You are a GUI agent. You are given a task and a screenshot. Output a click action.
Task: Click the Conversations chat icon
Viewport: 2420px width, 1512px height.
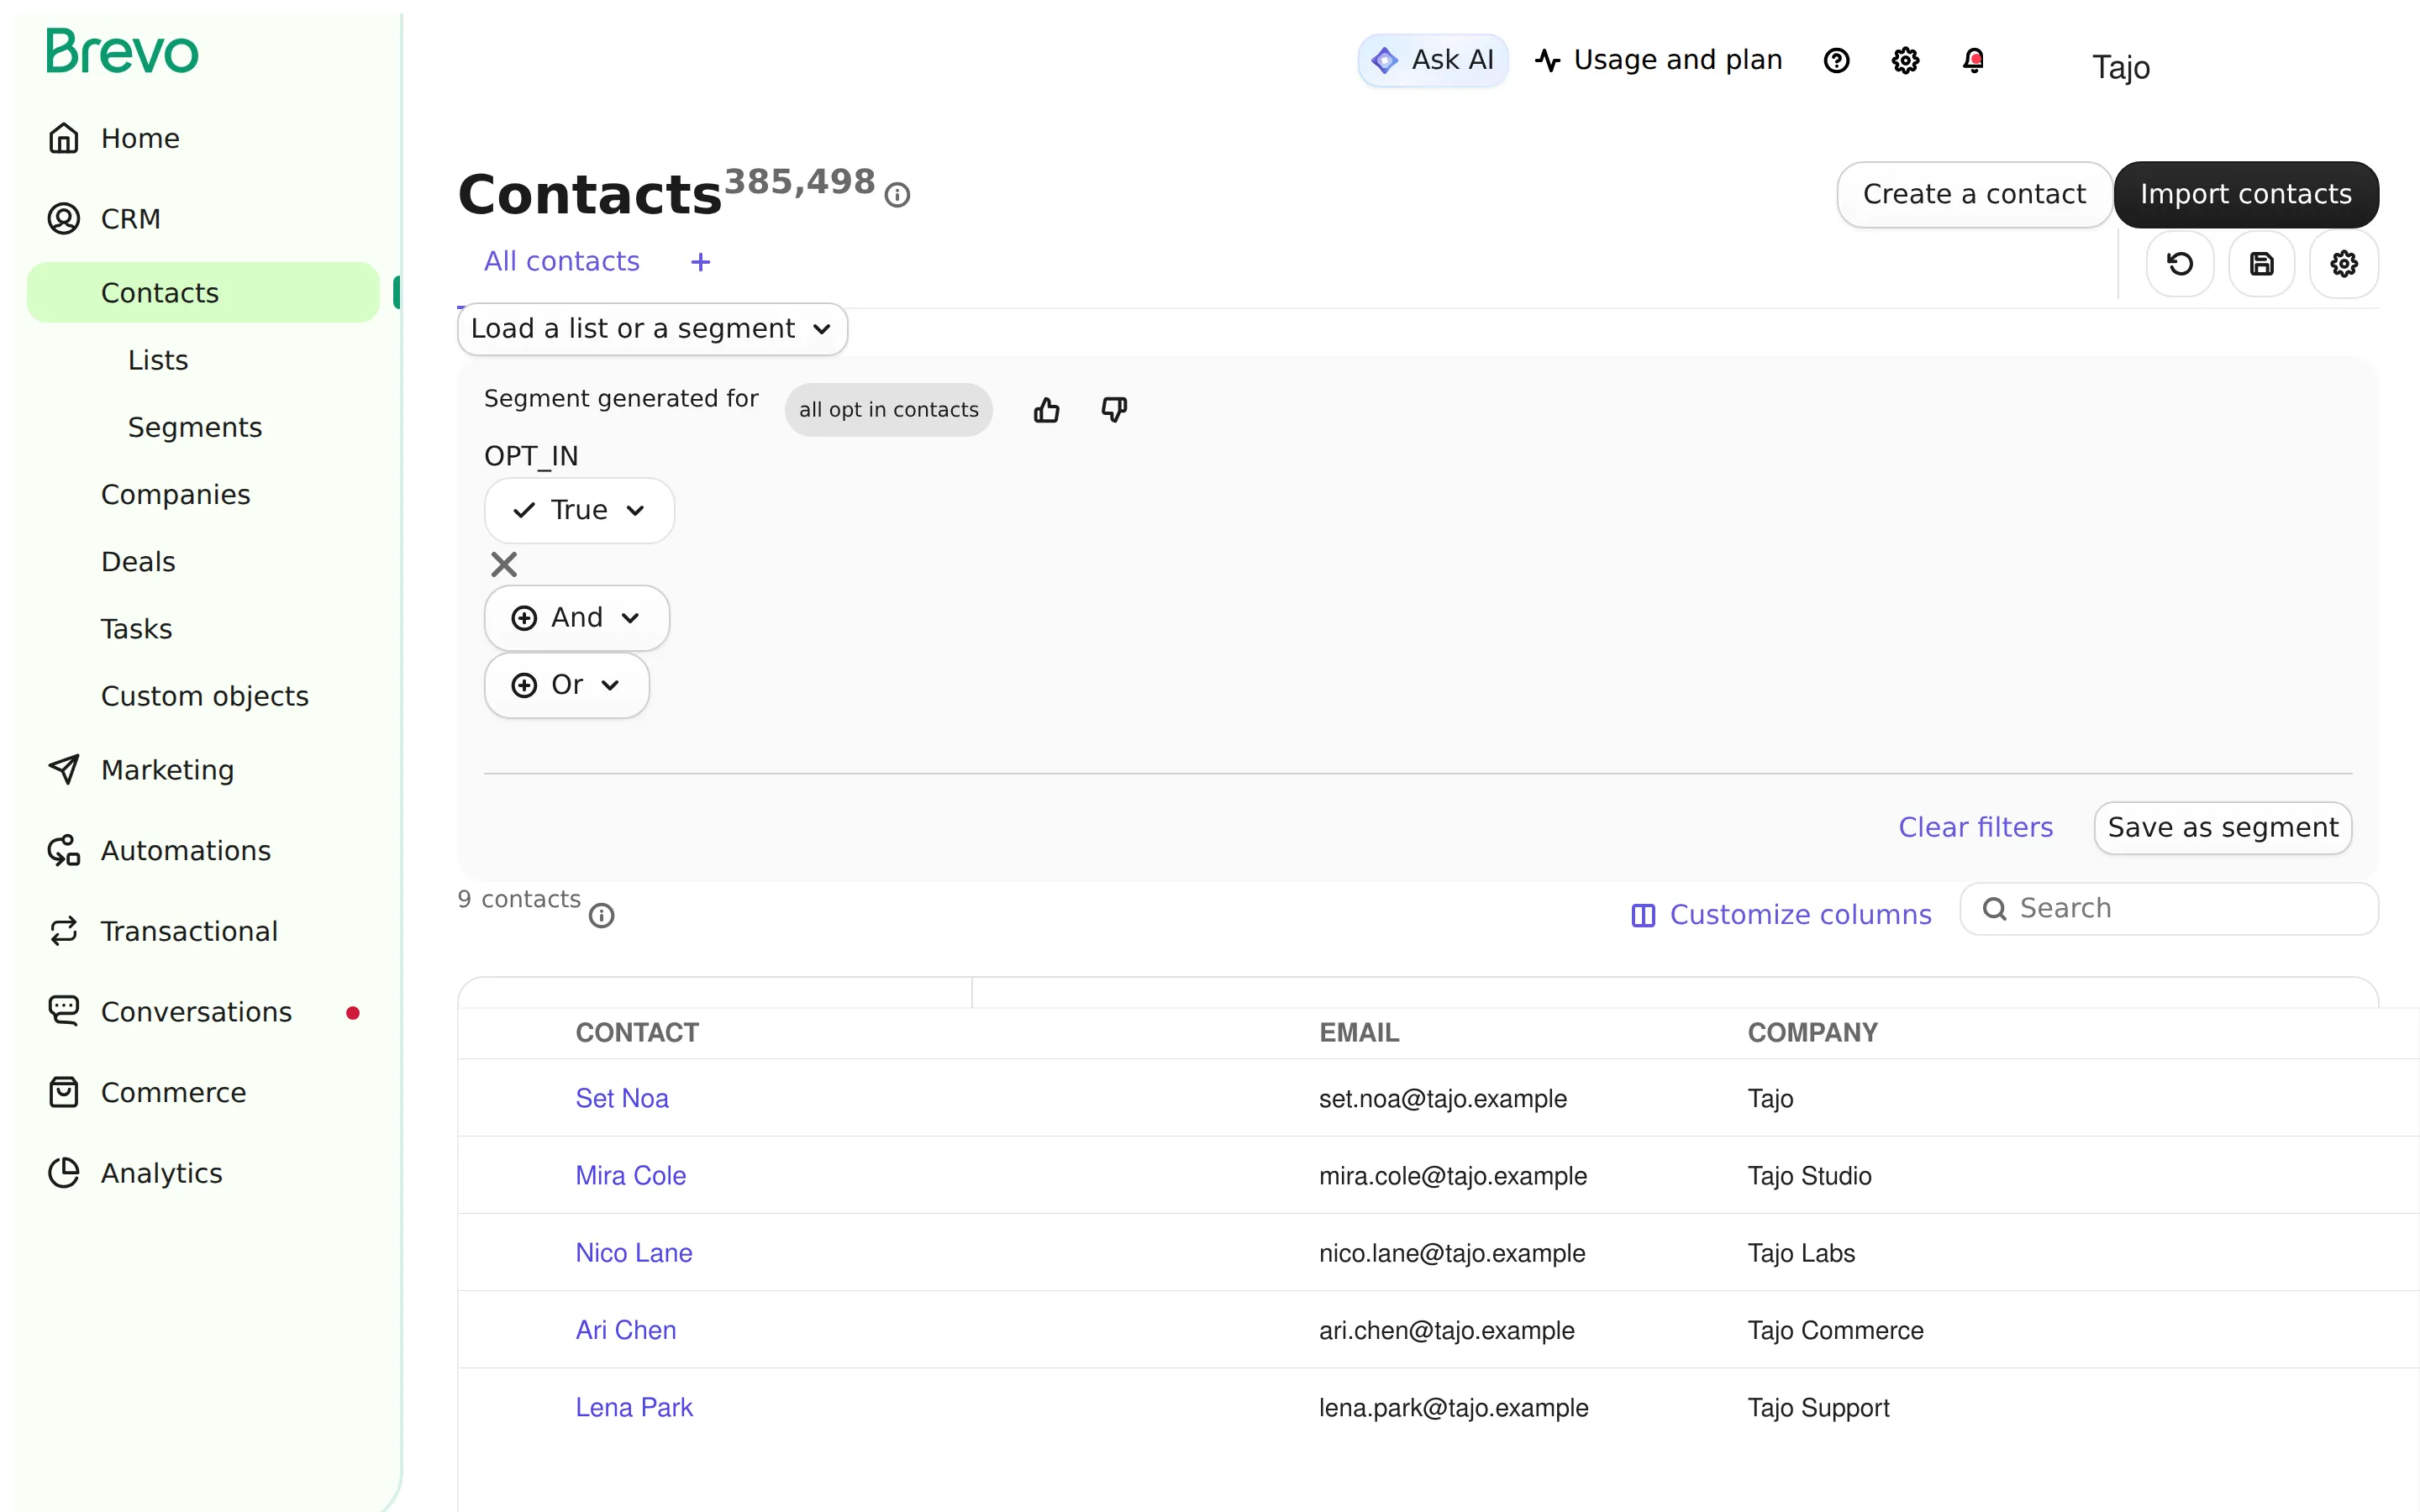tap(64, 1011)
